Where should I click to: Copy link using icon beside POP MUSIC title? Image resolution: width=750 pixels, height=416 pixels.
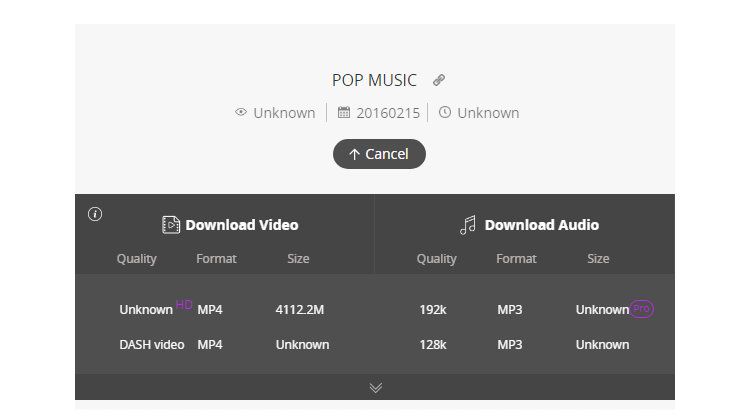click(439, 80)
